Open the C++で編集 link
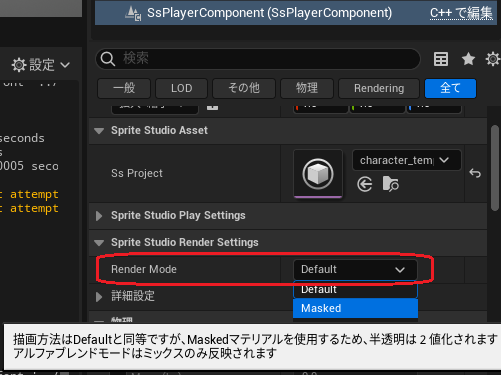501x375 pixels. [461, 13]
